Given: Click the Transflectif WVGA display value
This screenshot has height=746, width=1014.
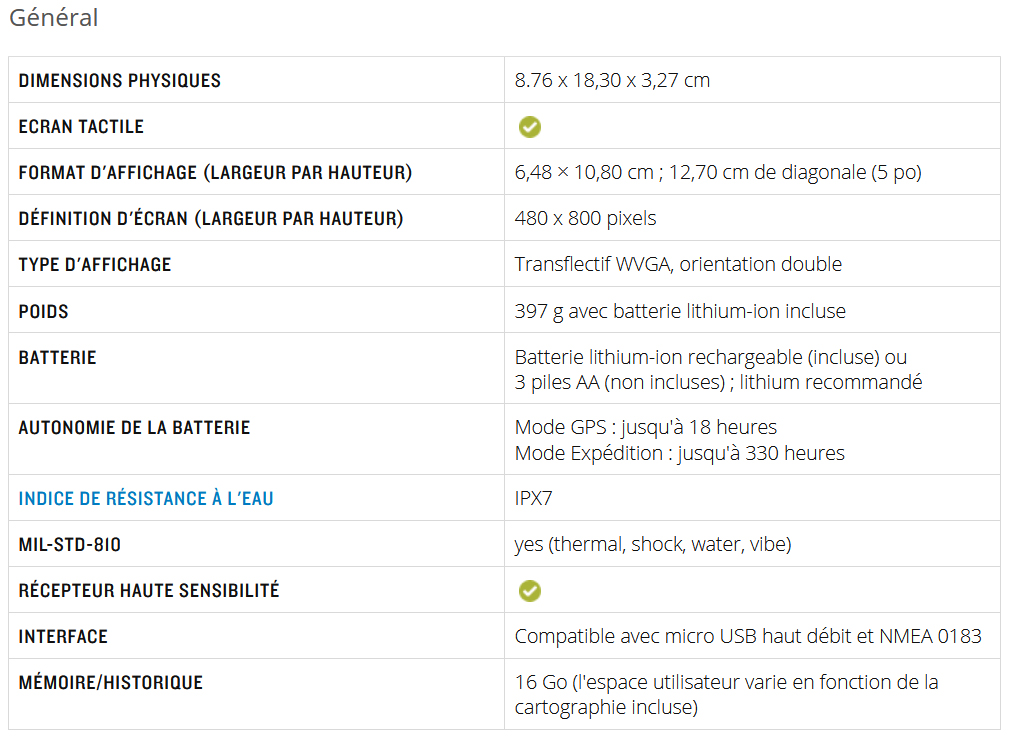Looking at the screenshot, I should click(x=678, y=264).
